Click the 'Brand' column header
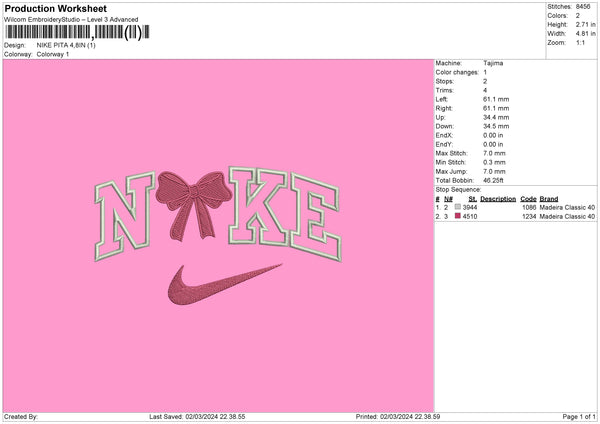This screenshot has height=424, width=600. [x=549, y=199]
